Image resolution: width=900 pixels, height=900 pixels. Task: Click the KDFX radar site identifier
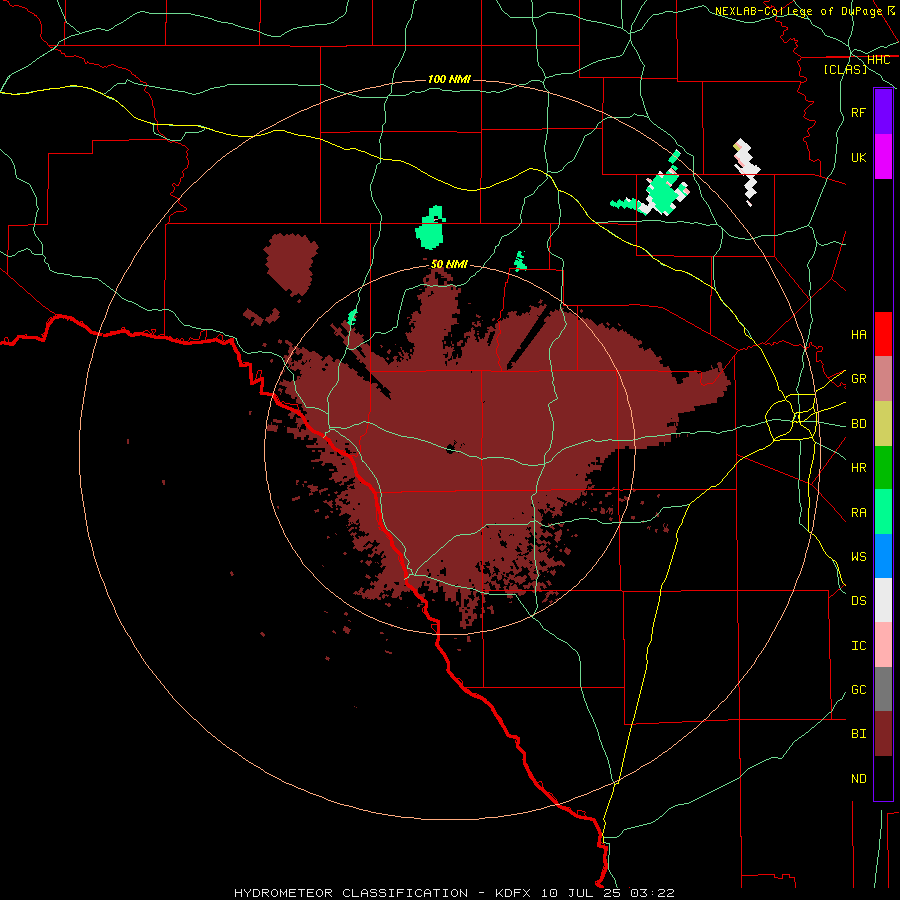(x=512, y=893)
